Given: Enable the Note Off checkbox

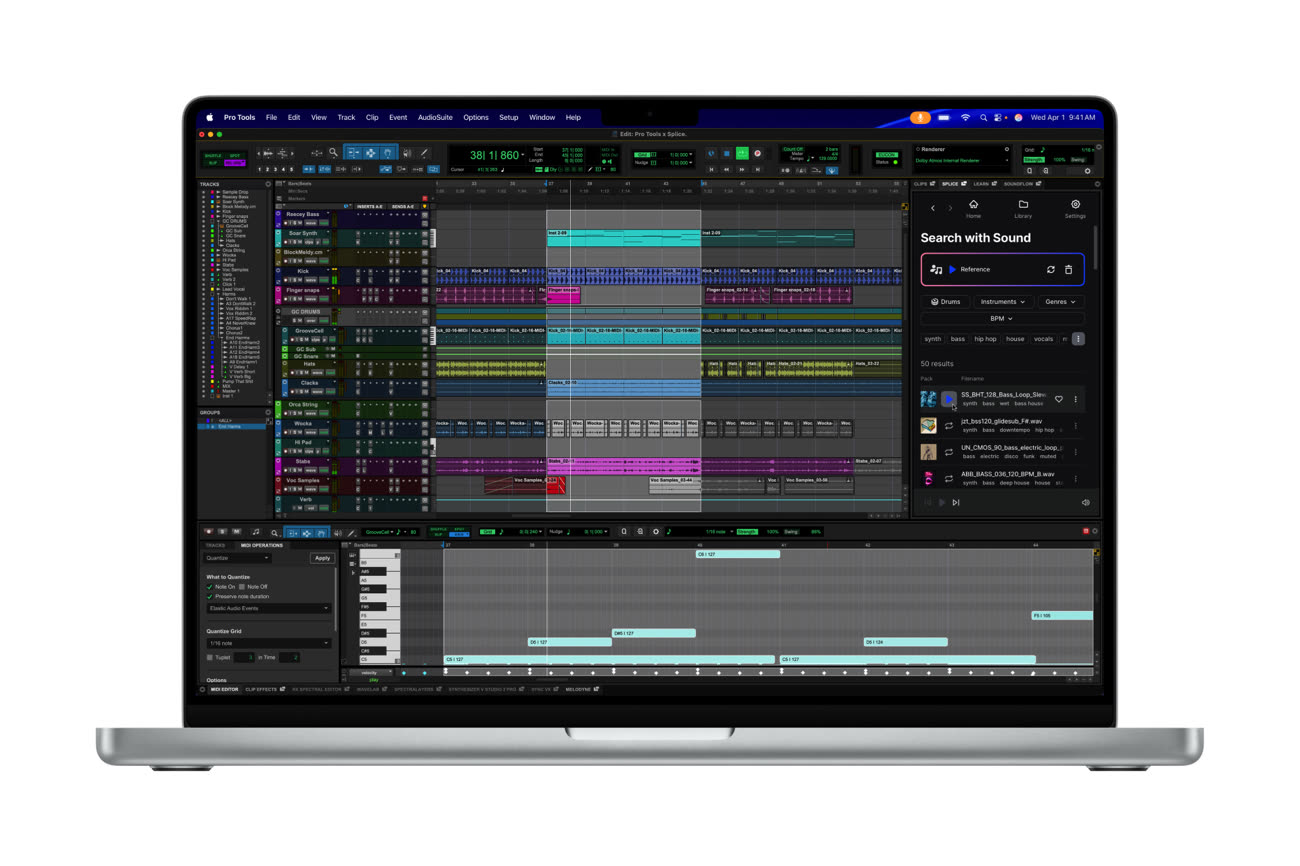Looking at the screenshot, I should [242, 587].
